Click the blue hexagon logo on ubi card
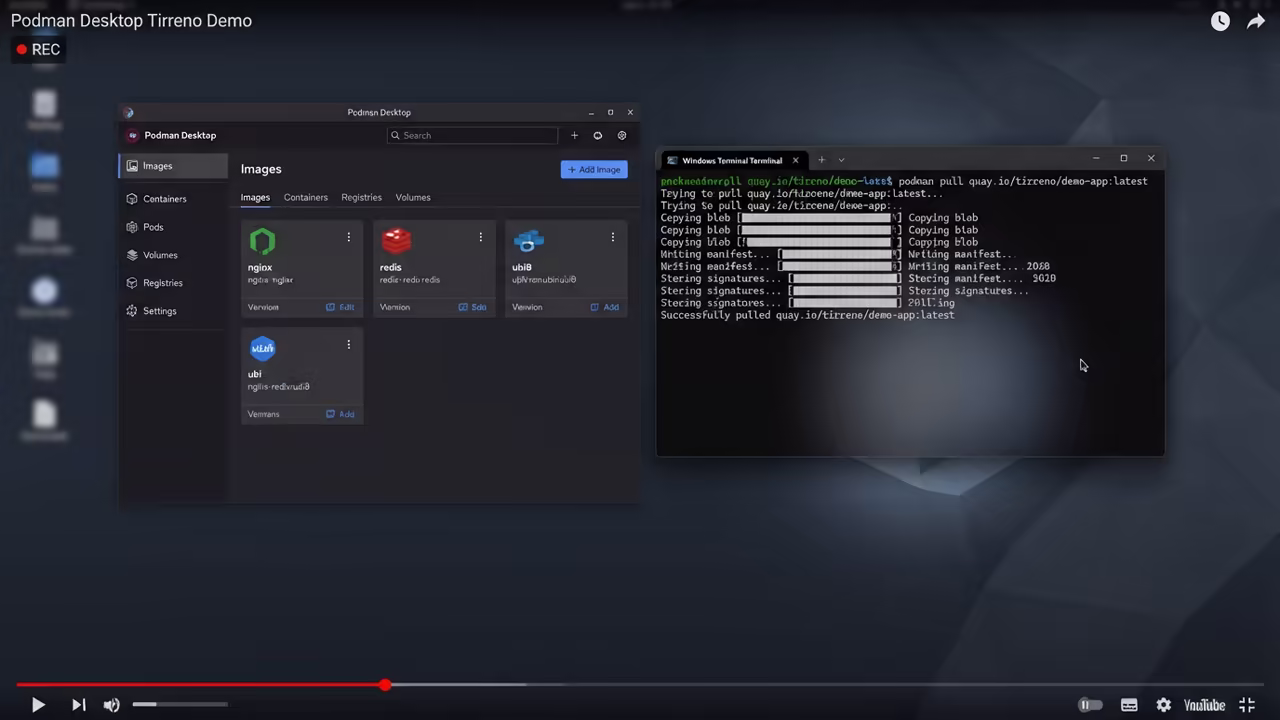This screenshot has height=720, width=1280. pos(262,348)
